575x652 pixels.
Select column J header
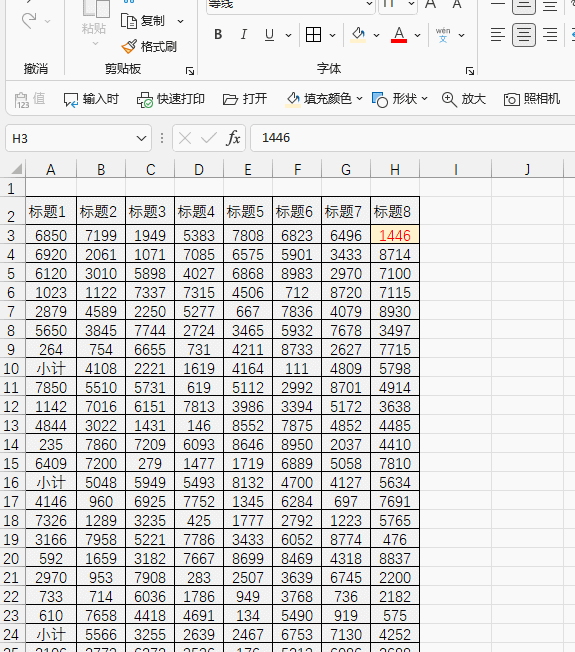[527, 169]
